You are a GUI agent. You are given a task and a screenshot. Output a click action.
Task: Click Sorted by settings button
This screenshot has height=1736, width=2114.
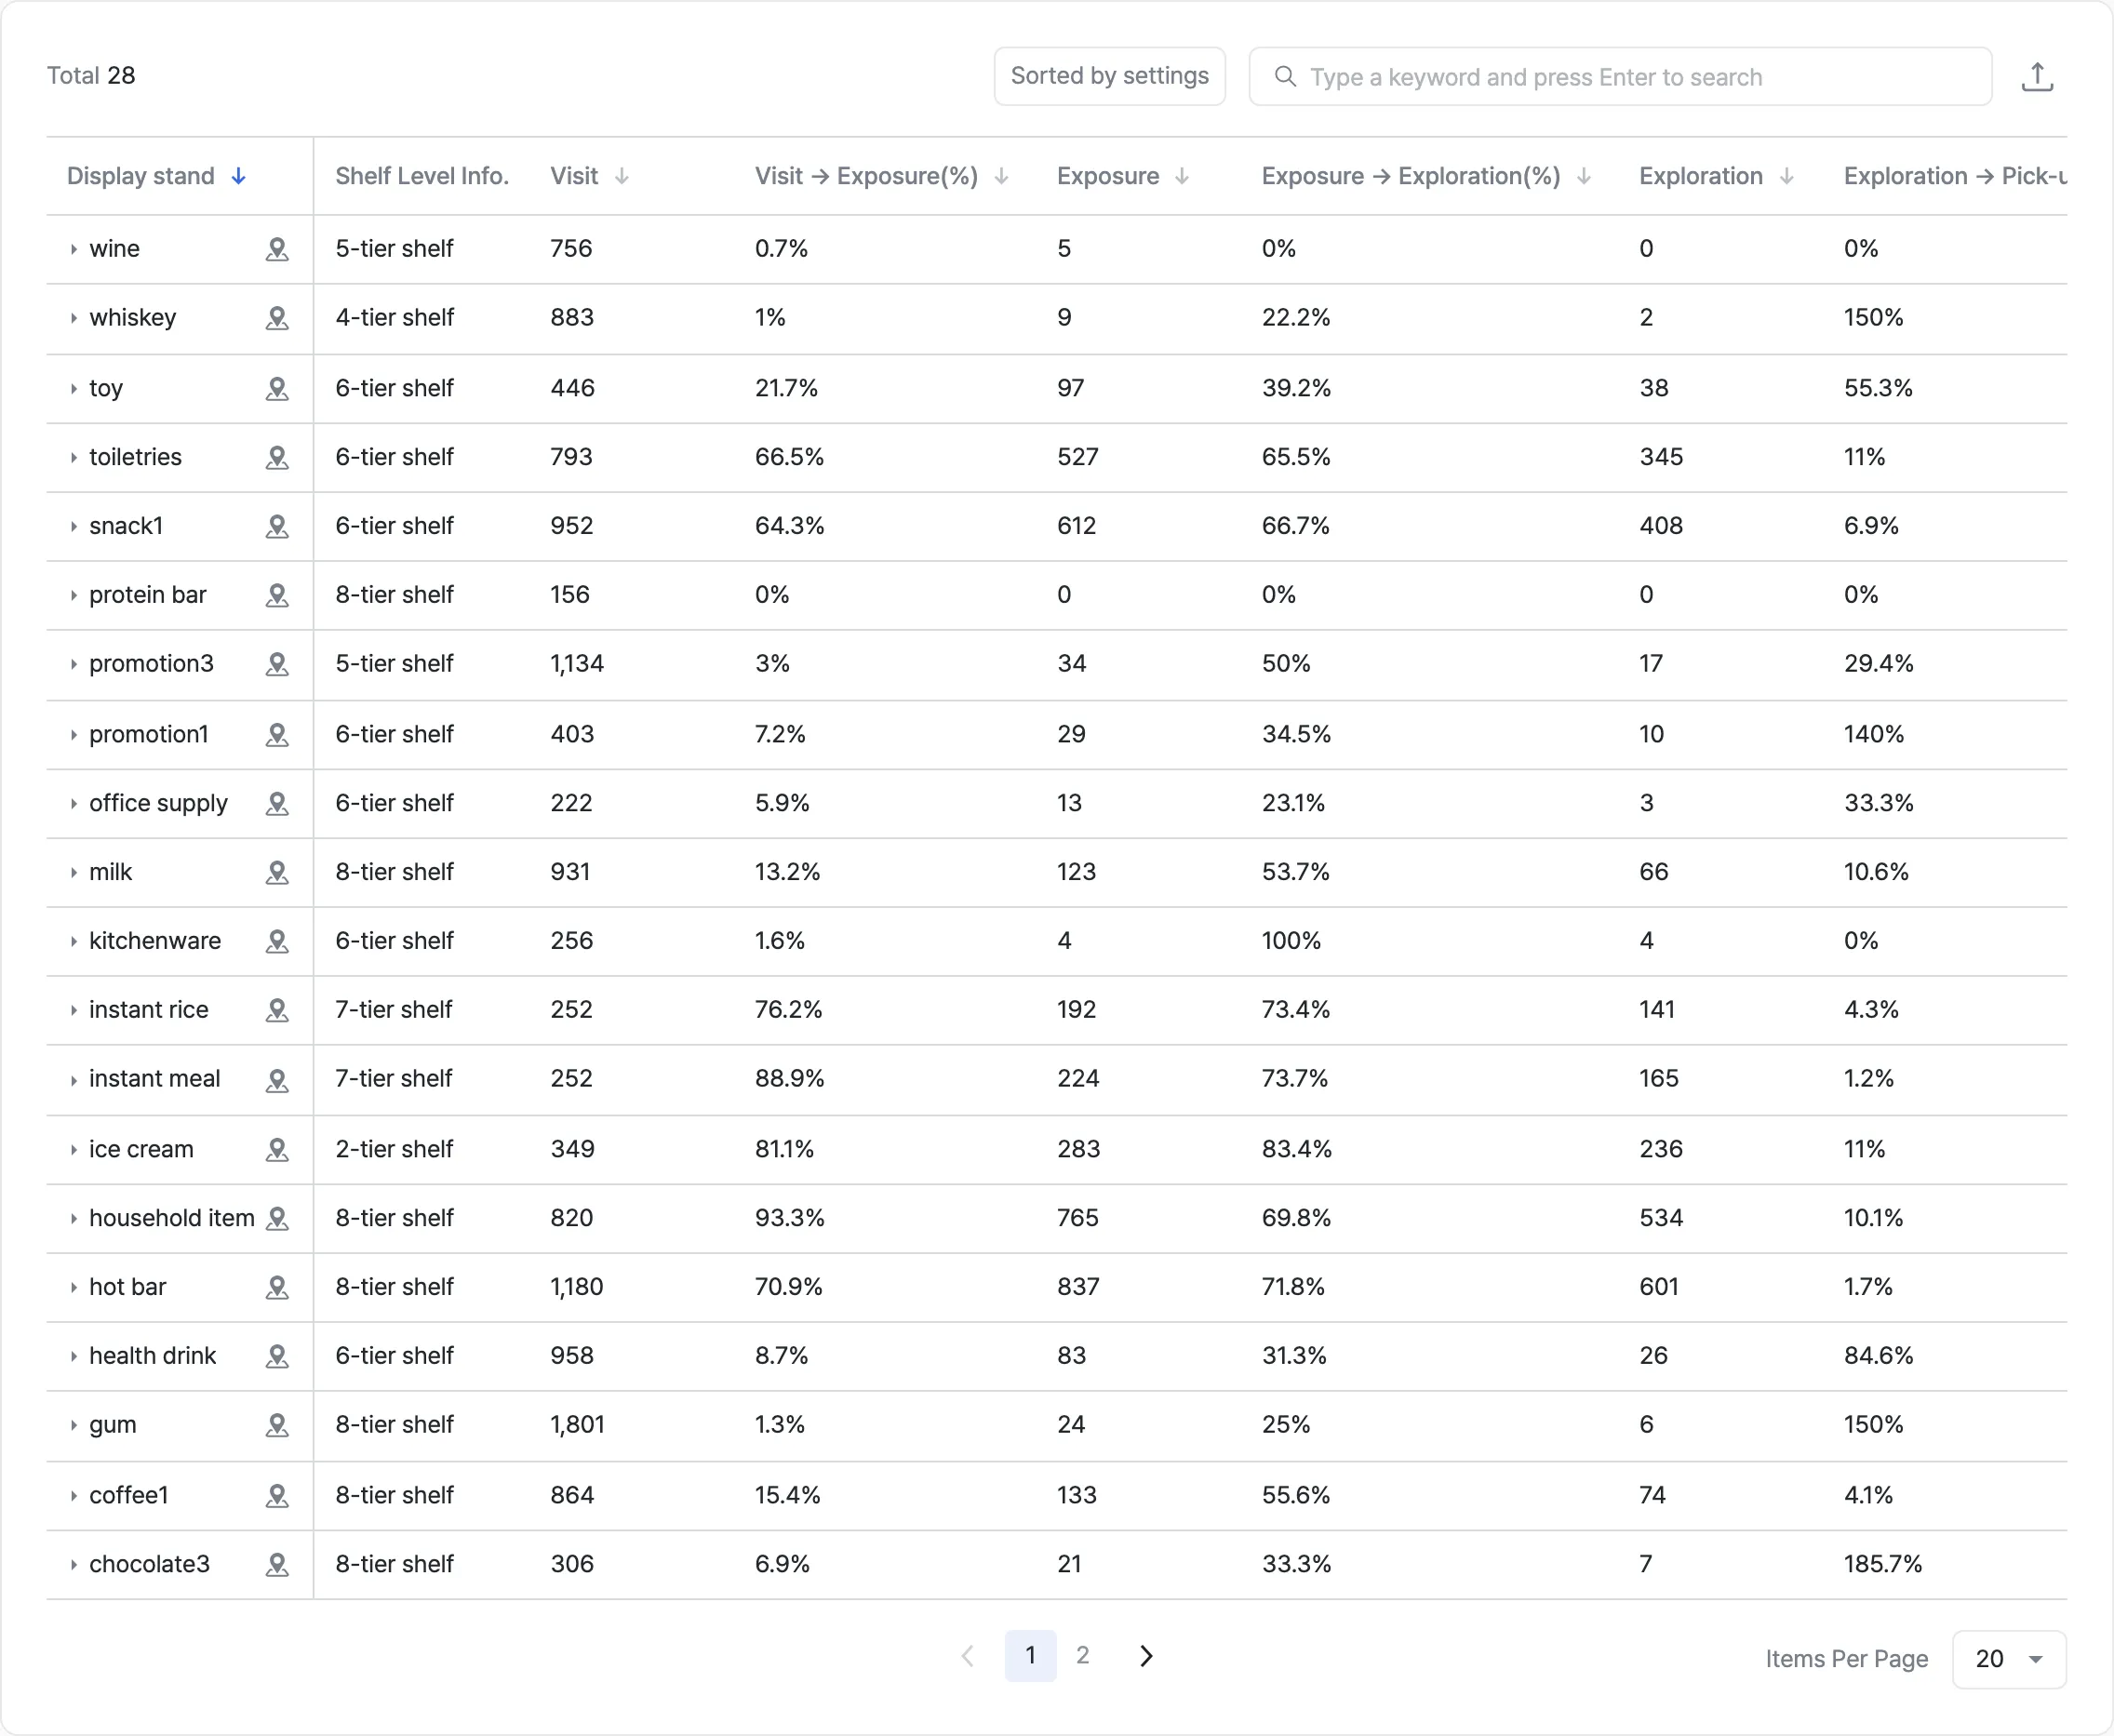click(x=1109, y=76)
